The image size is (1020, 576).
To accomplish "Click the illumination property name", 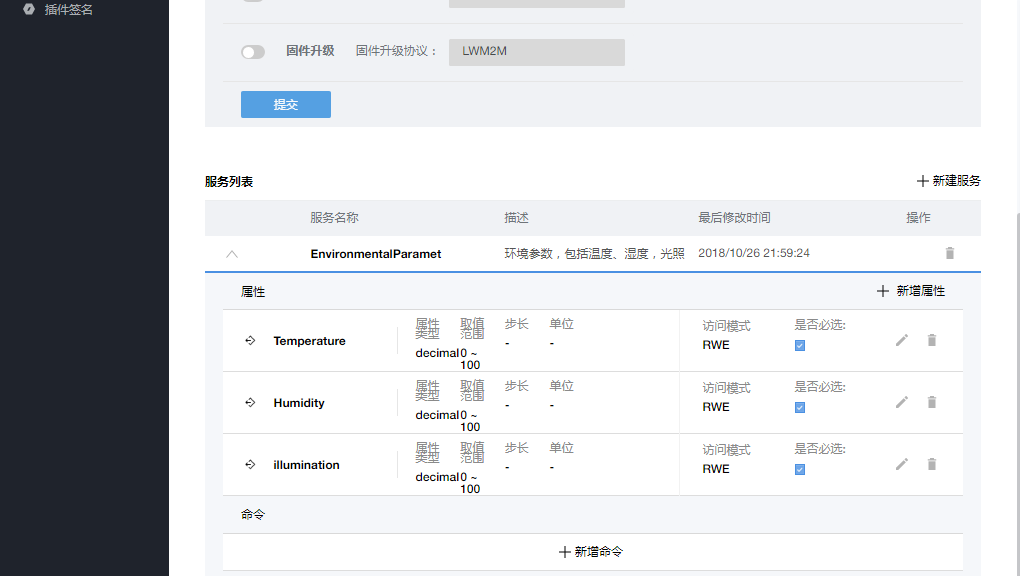I will [x=306, y=465].
